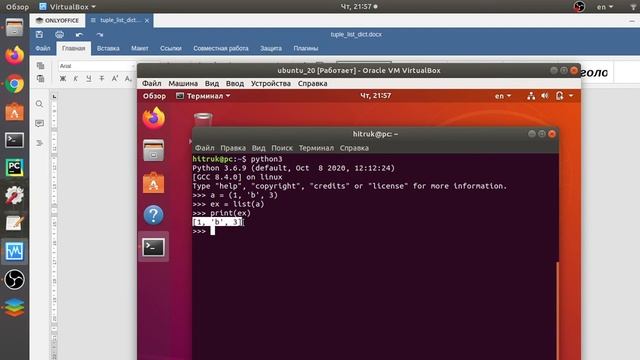Click the guest clock Чт, 21:57
The height and width of the screenshot is (360, 640).
pyautogui.click(x=376, y=96)
